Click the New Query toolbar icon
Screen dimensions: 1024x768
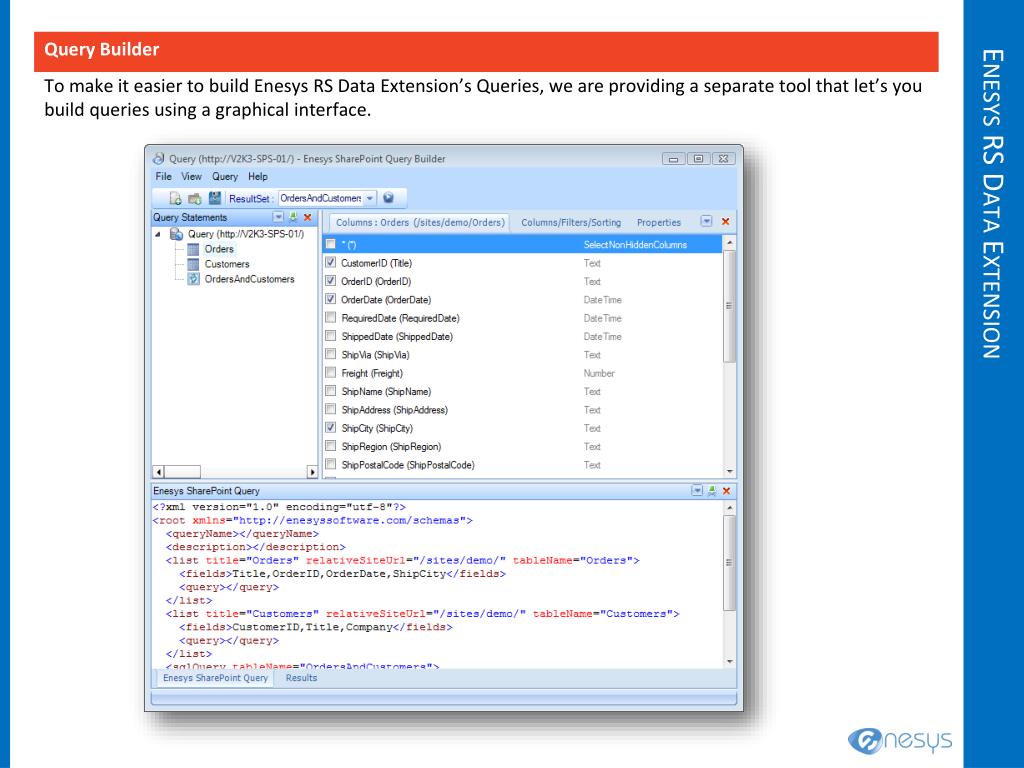click(175, 198)
